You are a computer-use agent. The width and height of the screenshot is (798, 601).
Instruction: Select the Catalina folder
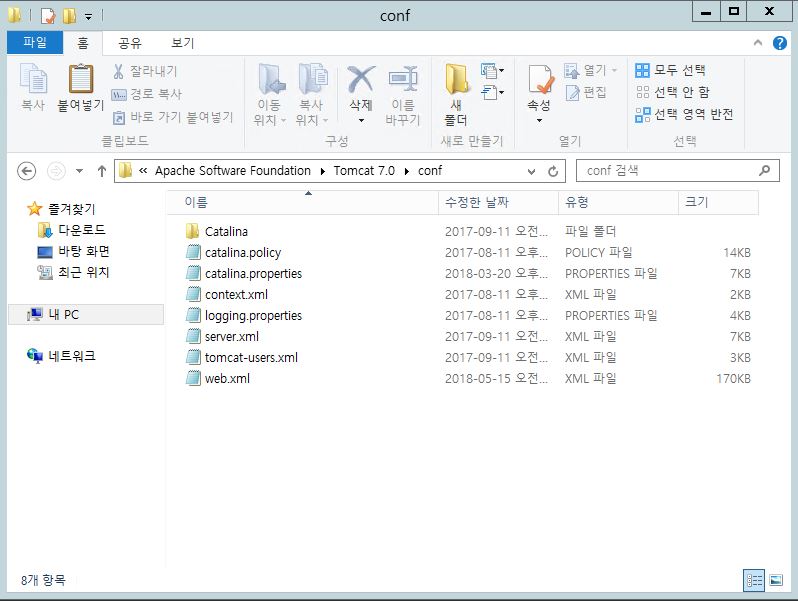coord(226,232)
